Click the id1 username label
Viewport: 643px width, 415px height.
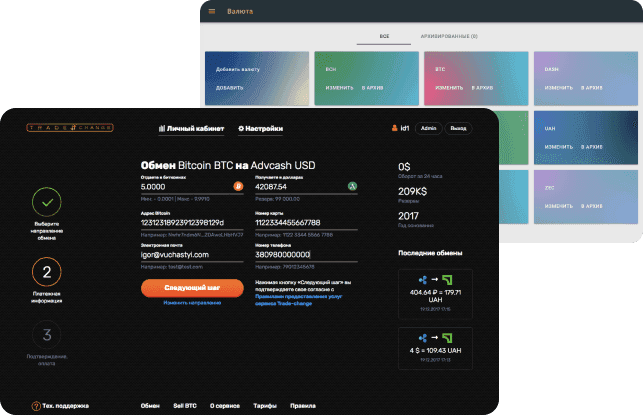click(x=405, y=128)
